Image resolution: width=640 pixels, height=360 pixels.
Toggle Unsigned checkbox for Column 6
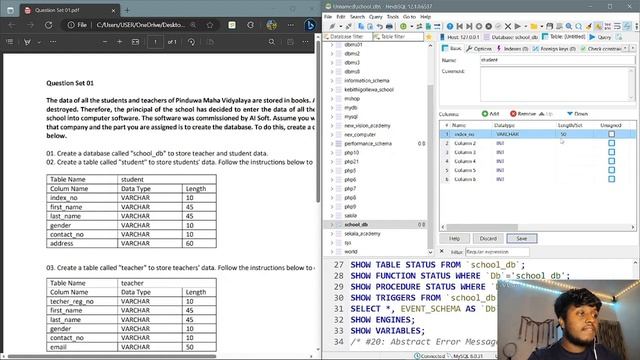click(x=611, y=179)
